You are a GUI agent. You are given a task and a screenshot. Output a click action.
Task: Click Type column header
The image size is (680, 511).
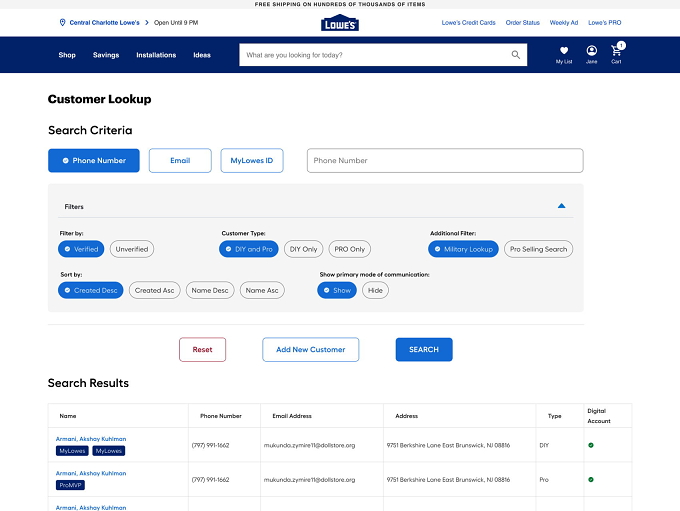[x=555, y=416]
